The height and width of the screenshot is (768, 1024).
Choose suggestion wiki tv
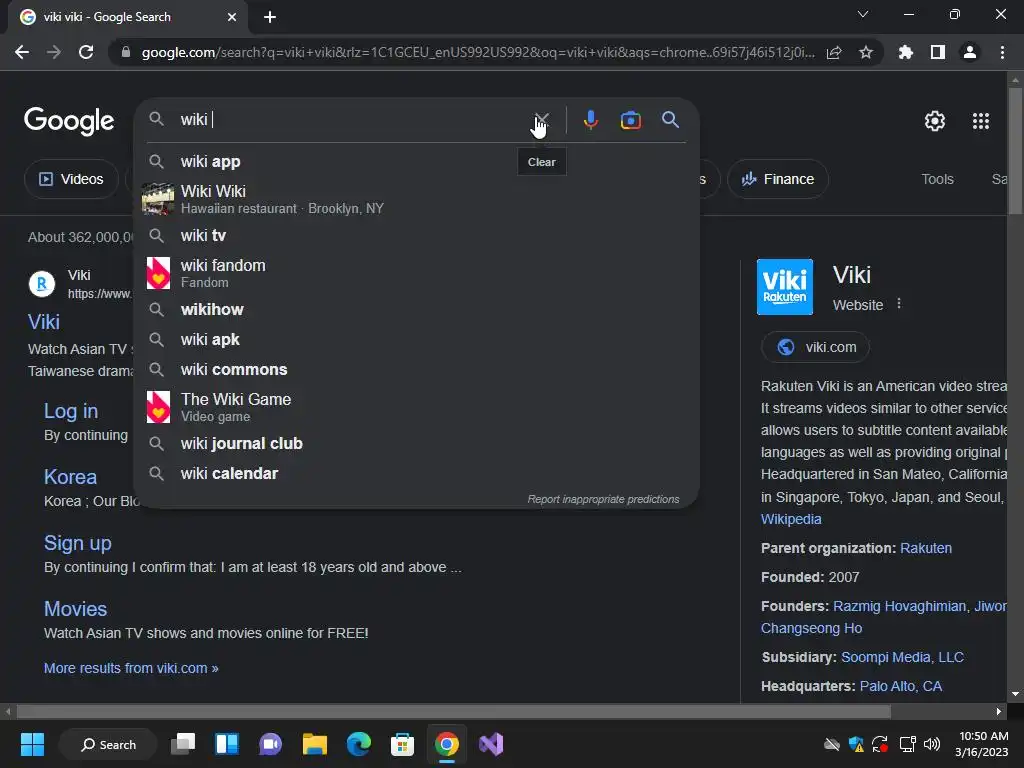(x=416, y=235)
